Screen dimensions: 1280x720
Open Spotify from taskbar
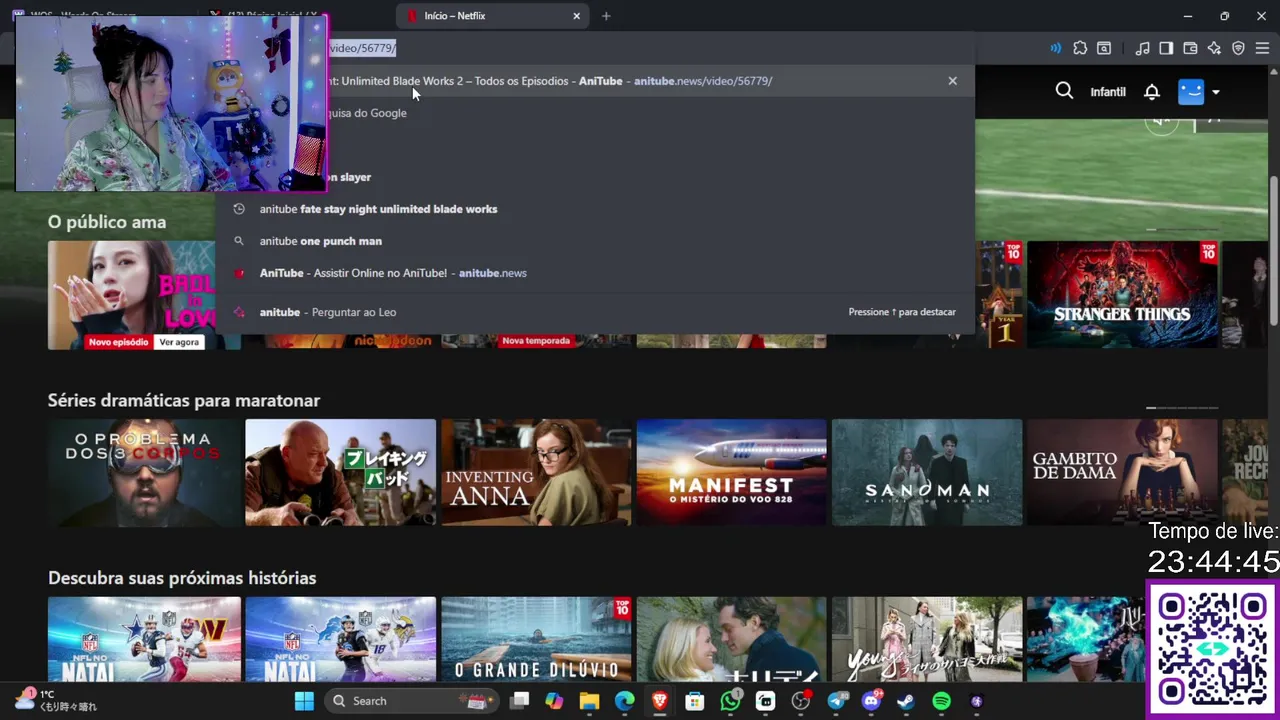click(x=941, y=701)
